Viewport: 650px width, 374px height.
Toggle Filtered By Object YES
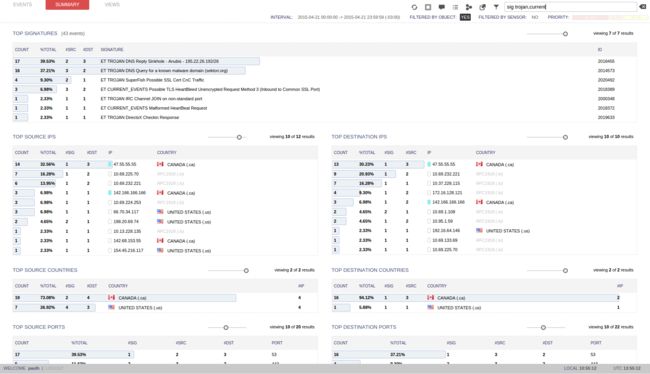coord(465,17)
